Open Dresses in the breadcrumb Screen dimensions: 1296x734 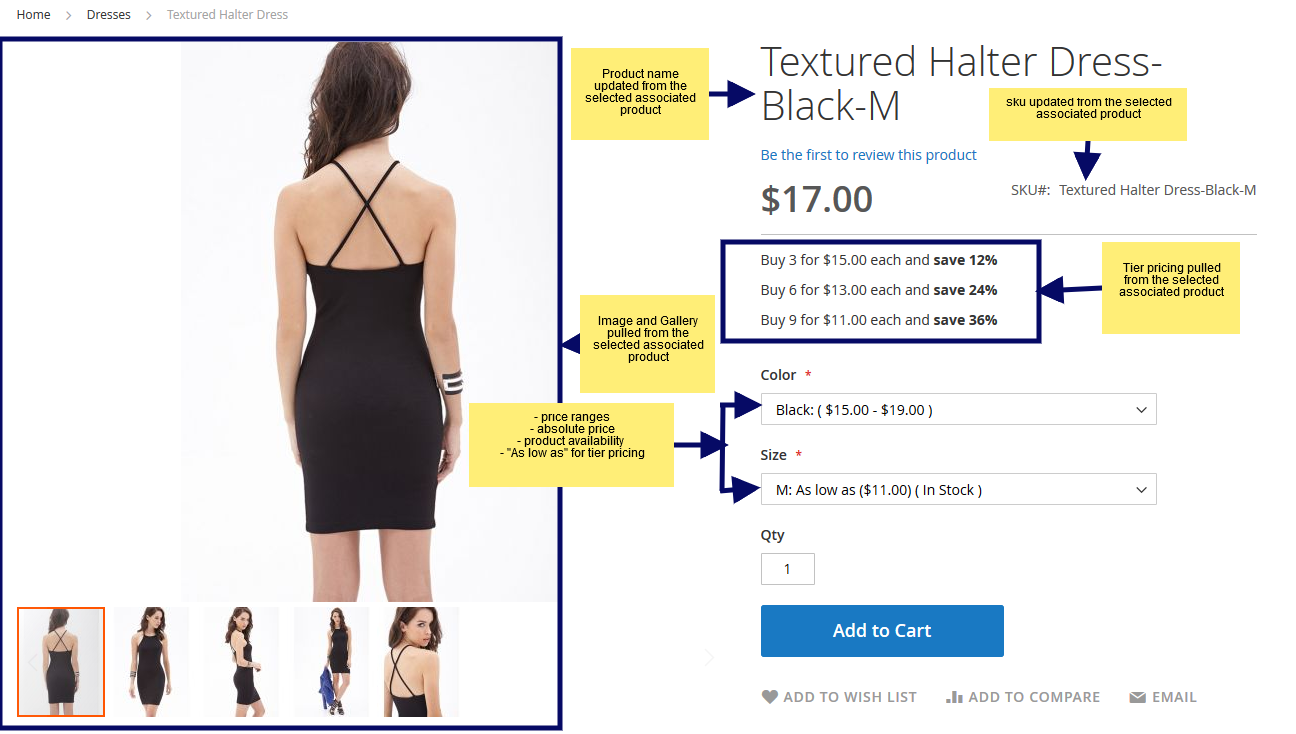pos(109,15)
